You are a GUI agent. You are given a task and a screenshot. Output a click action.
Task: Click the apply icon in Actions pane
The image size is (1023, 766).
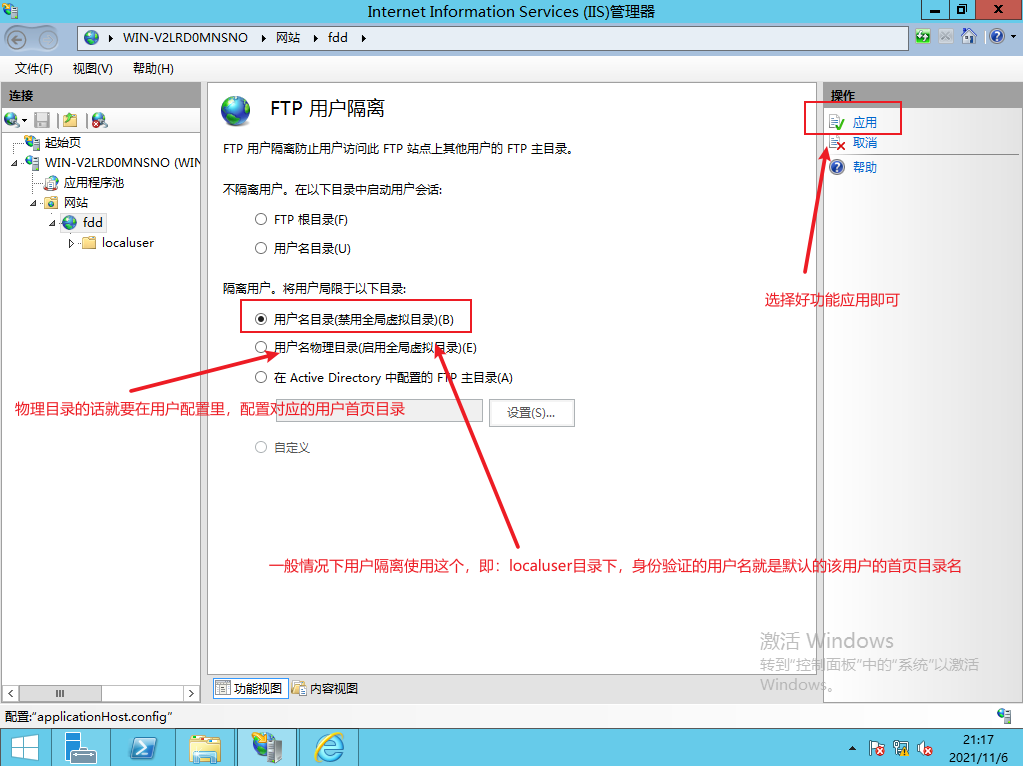[836, 122]
